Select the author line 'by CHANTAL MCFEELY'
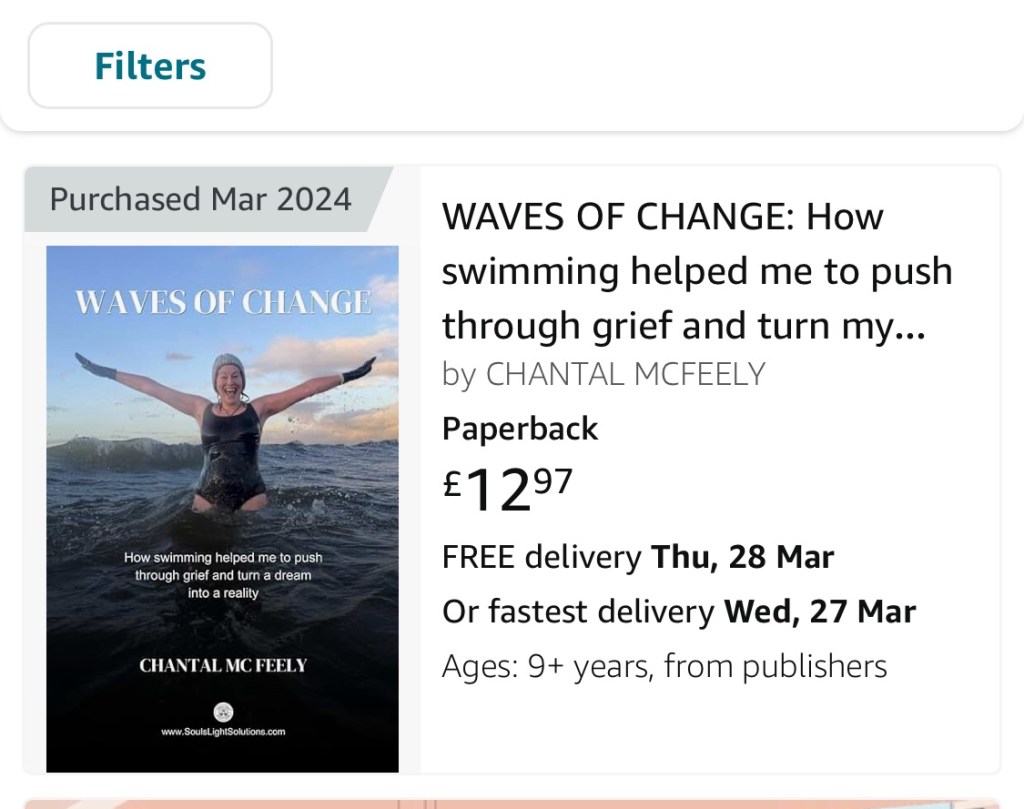Image resolution: width=1024 pixels, height=809 pixels. (x=603, y=374)
